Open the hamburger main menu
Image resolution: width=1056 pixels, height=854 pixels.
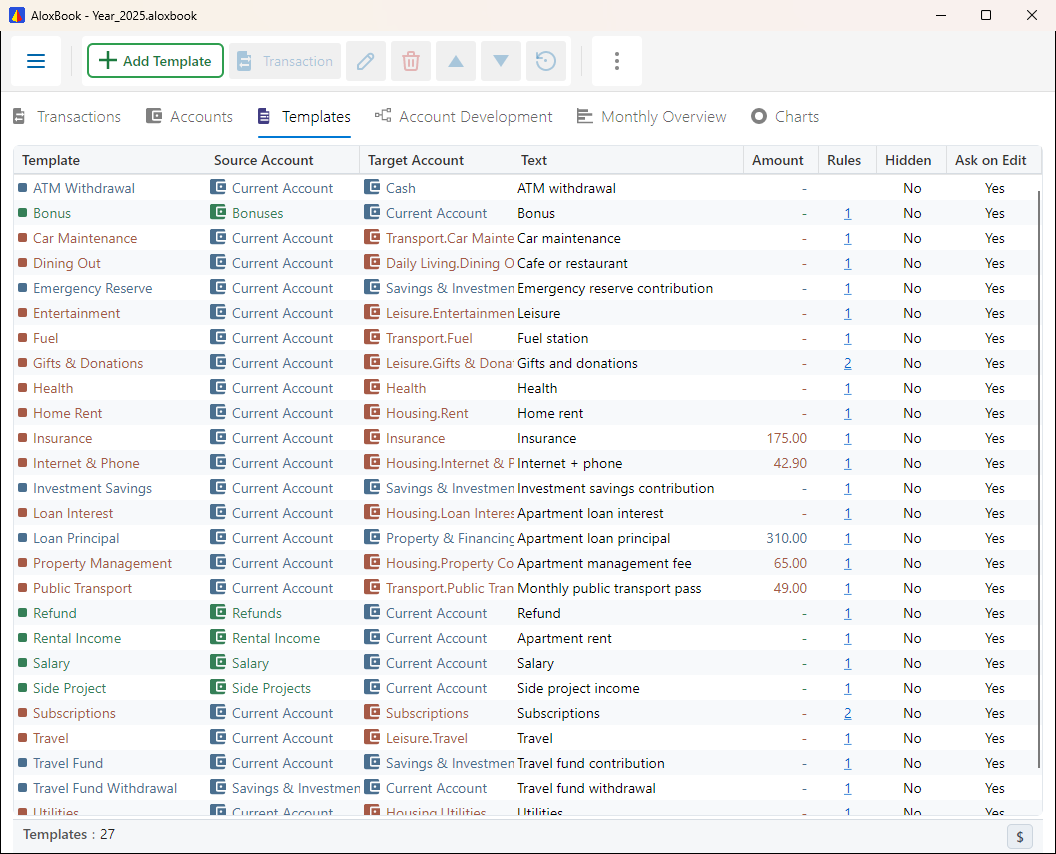tap(36, 61)
